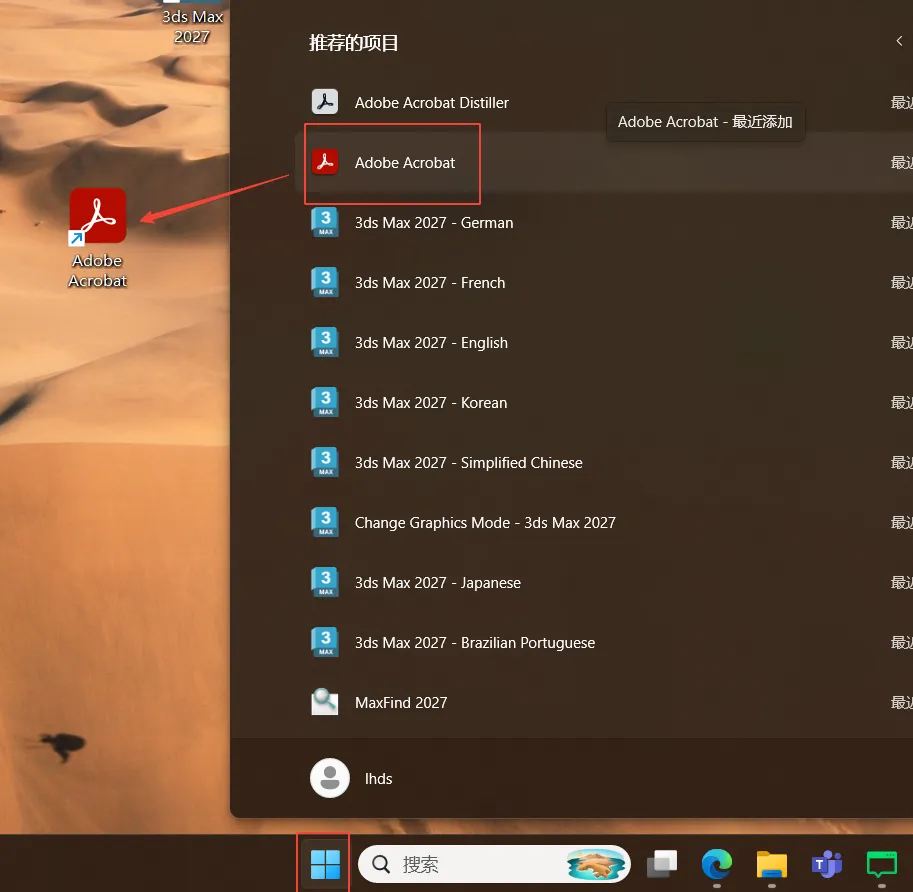The image size is (913, 892).
Task: Click the taskbar search box
Action: pyautogui.click(x=494, y=864)
